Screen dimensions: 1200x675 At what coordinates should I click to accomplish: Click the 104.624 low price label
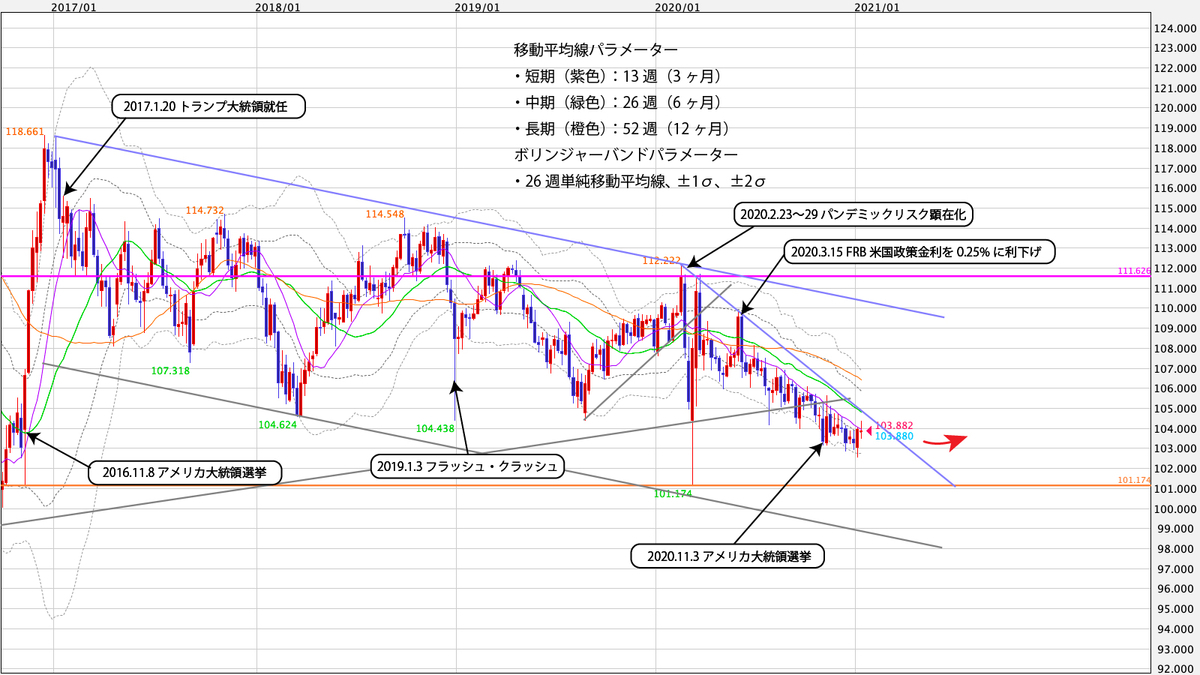(x=279, y=424)
